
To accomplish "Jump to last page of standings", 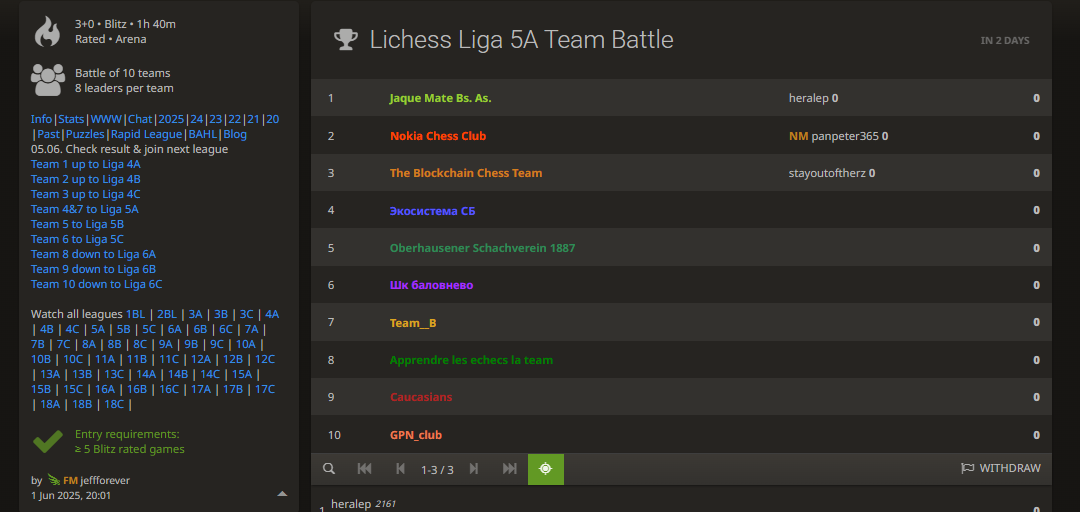I will [x=510, y=469].
